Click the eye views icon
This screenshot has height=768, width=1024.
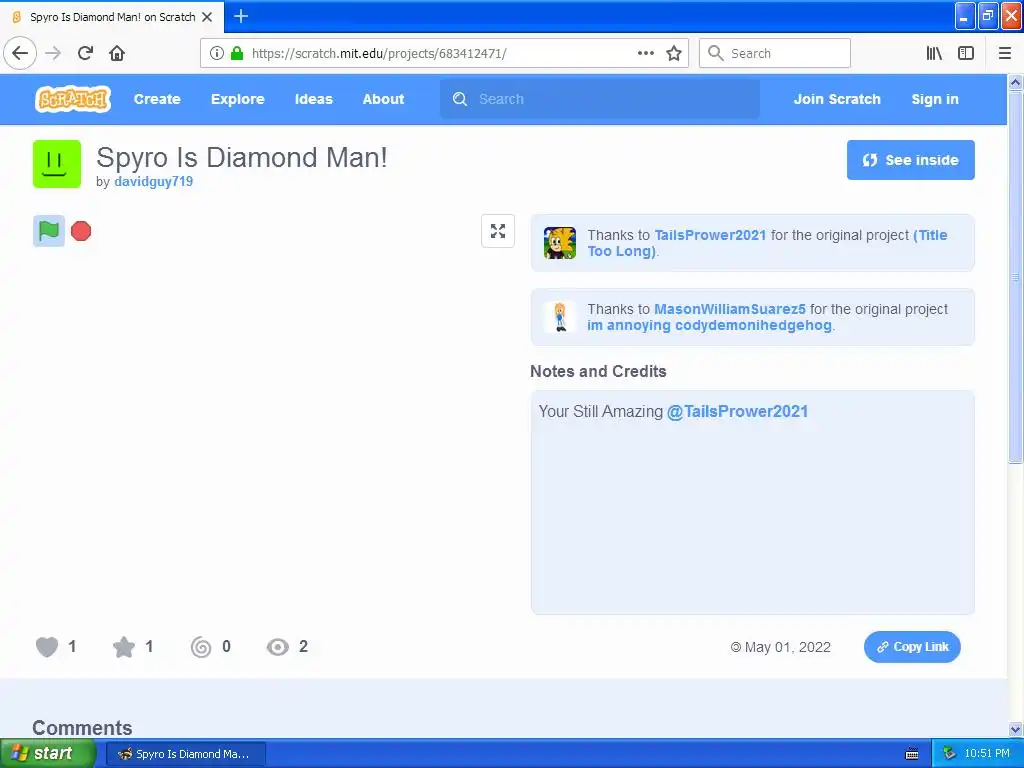click(x=278, y=647)
